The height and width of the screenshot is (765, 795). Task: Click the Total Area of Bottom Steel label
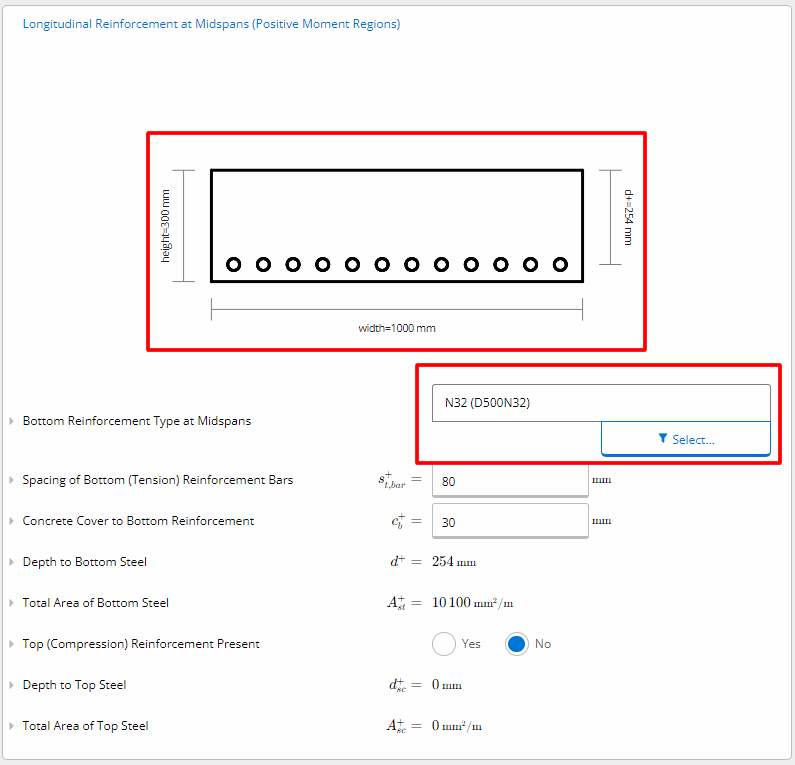pos(96,603)
